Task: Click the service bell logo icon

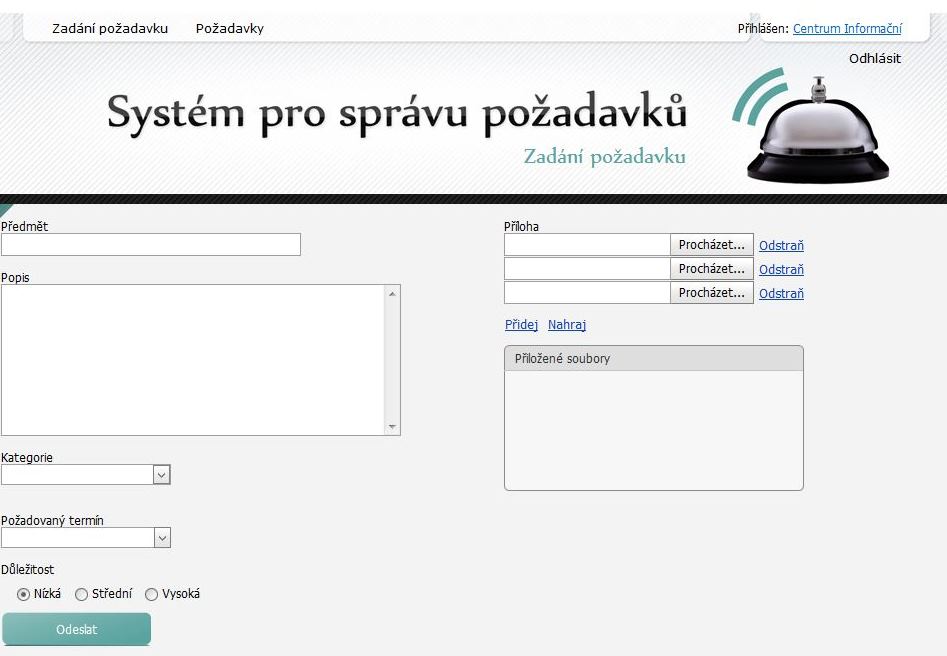Action: pyautogui.click(x=817, y=133)
